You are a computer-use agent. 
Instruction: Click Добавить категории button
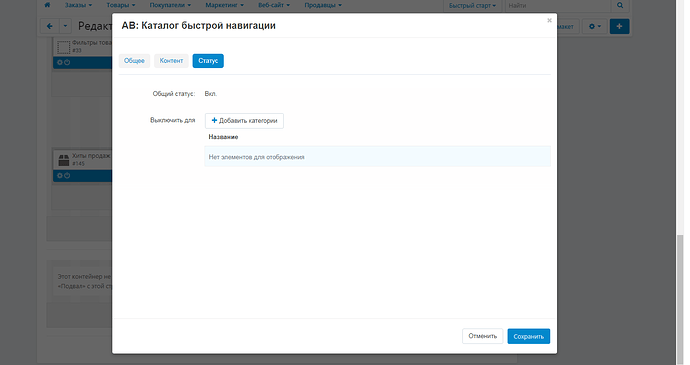pyautogui.click(x=244, y=121)
